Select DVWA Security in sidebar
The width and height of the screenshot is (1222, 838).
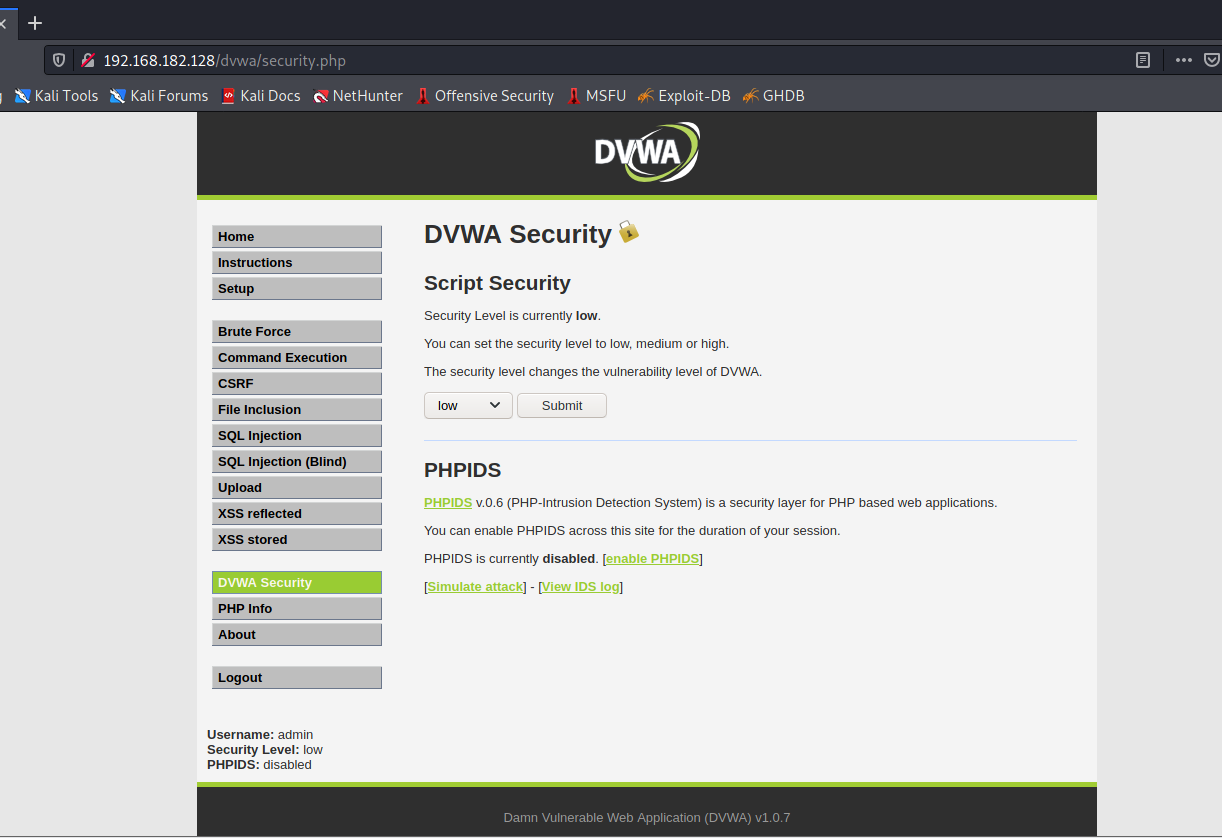tap(297, 582)
